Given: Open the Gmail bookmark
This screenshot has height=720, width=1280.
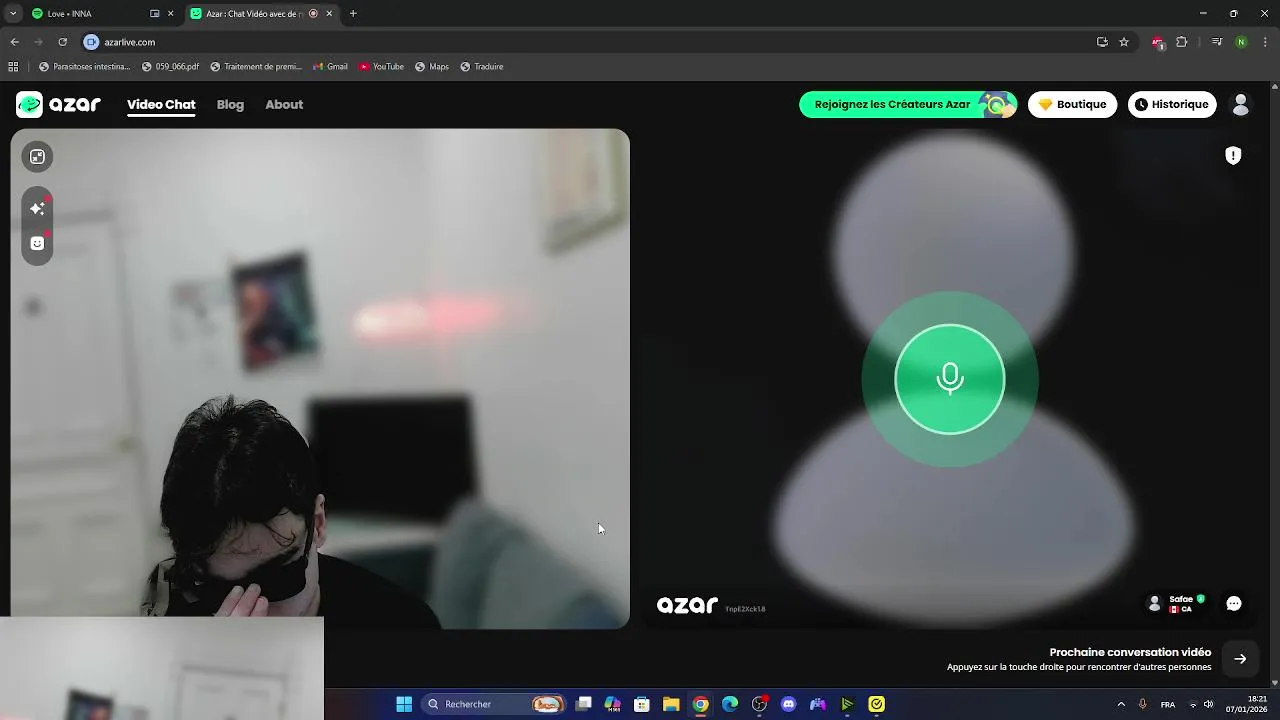Looking at the screenshot, I should point(330,67).
